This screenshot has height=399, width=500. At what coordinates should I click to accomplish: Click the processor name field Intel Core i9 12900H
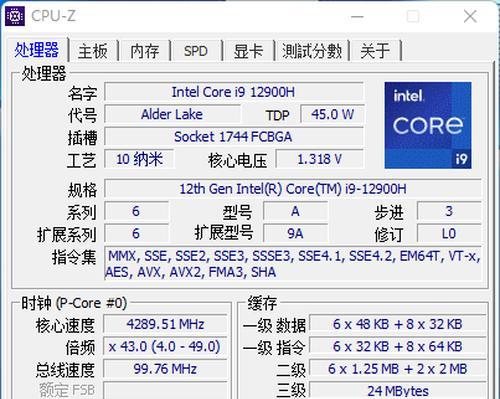(x=234, y=92)
